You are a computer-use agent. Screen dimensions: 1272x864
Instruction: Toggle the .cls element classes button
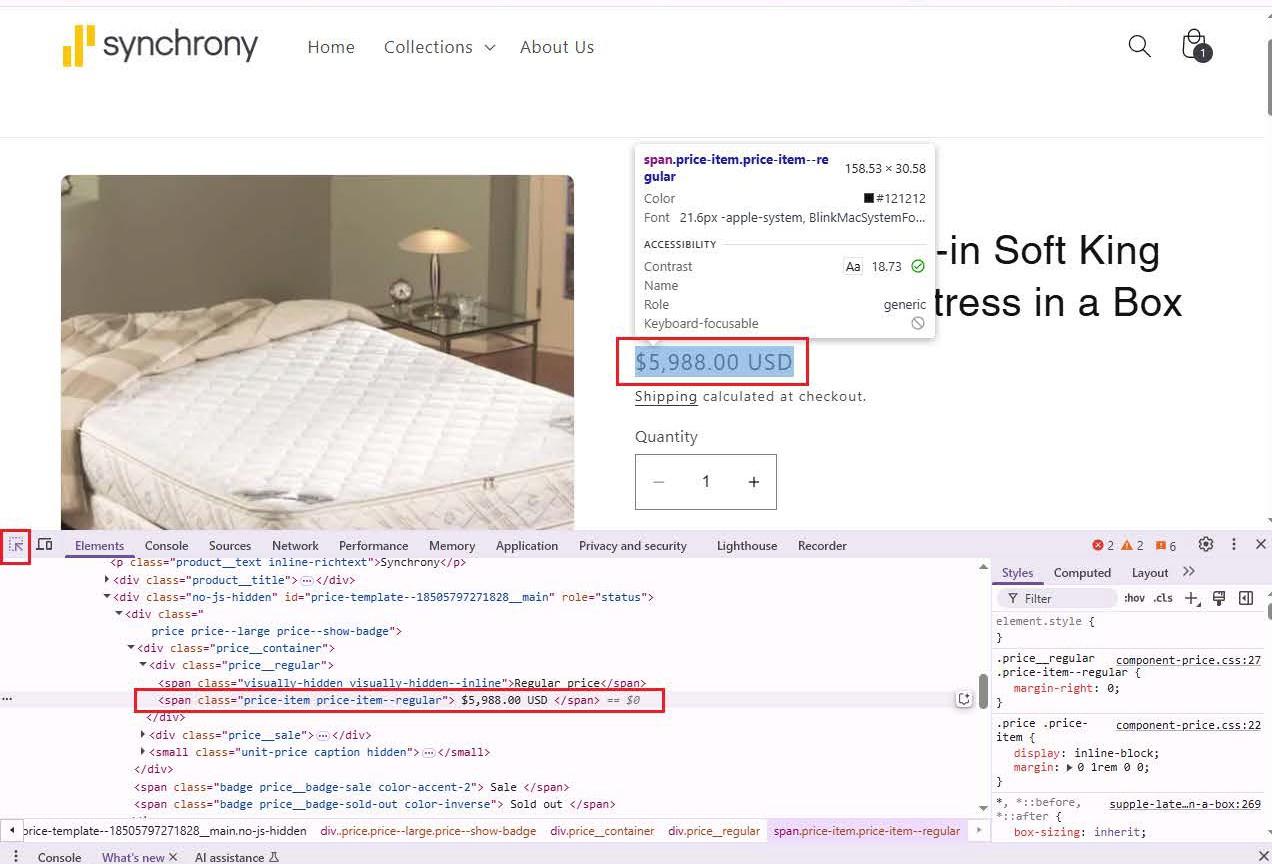click(x=1162, y=598)
